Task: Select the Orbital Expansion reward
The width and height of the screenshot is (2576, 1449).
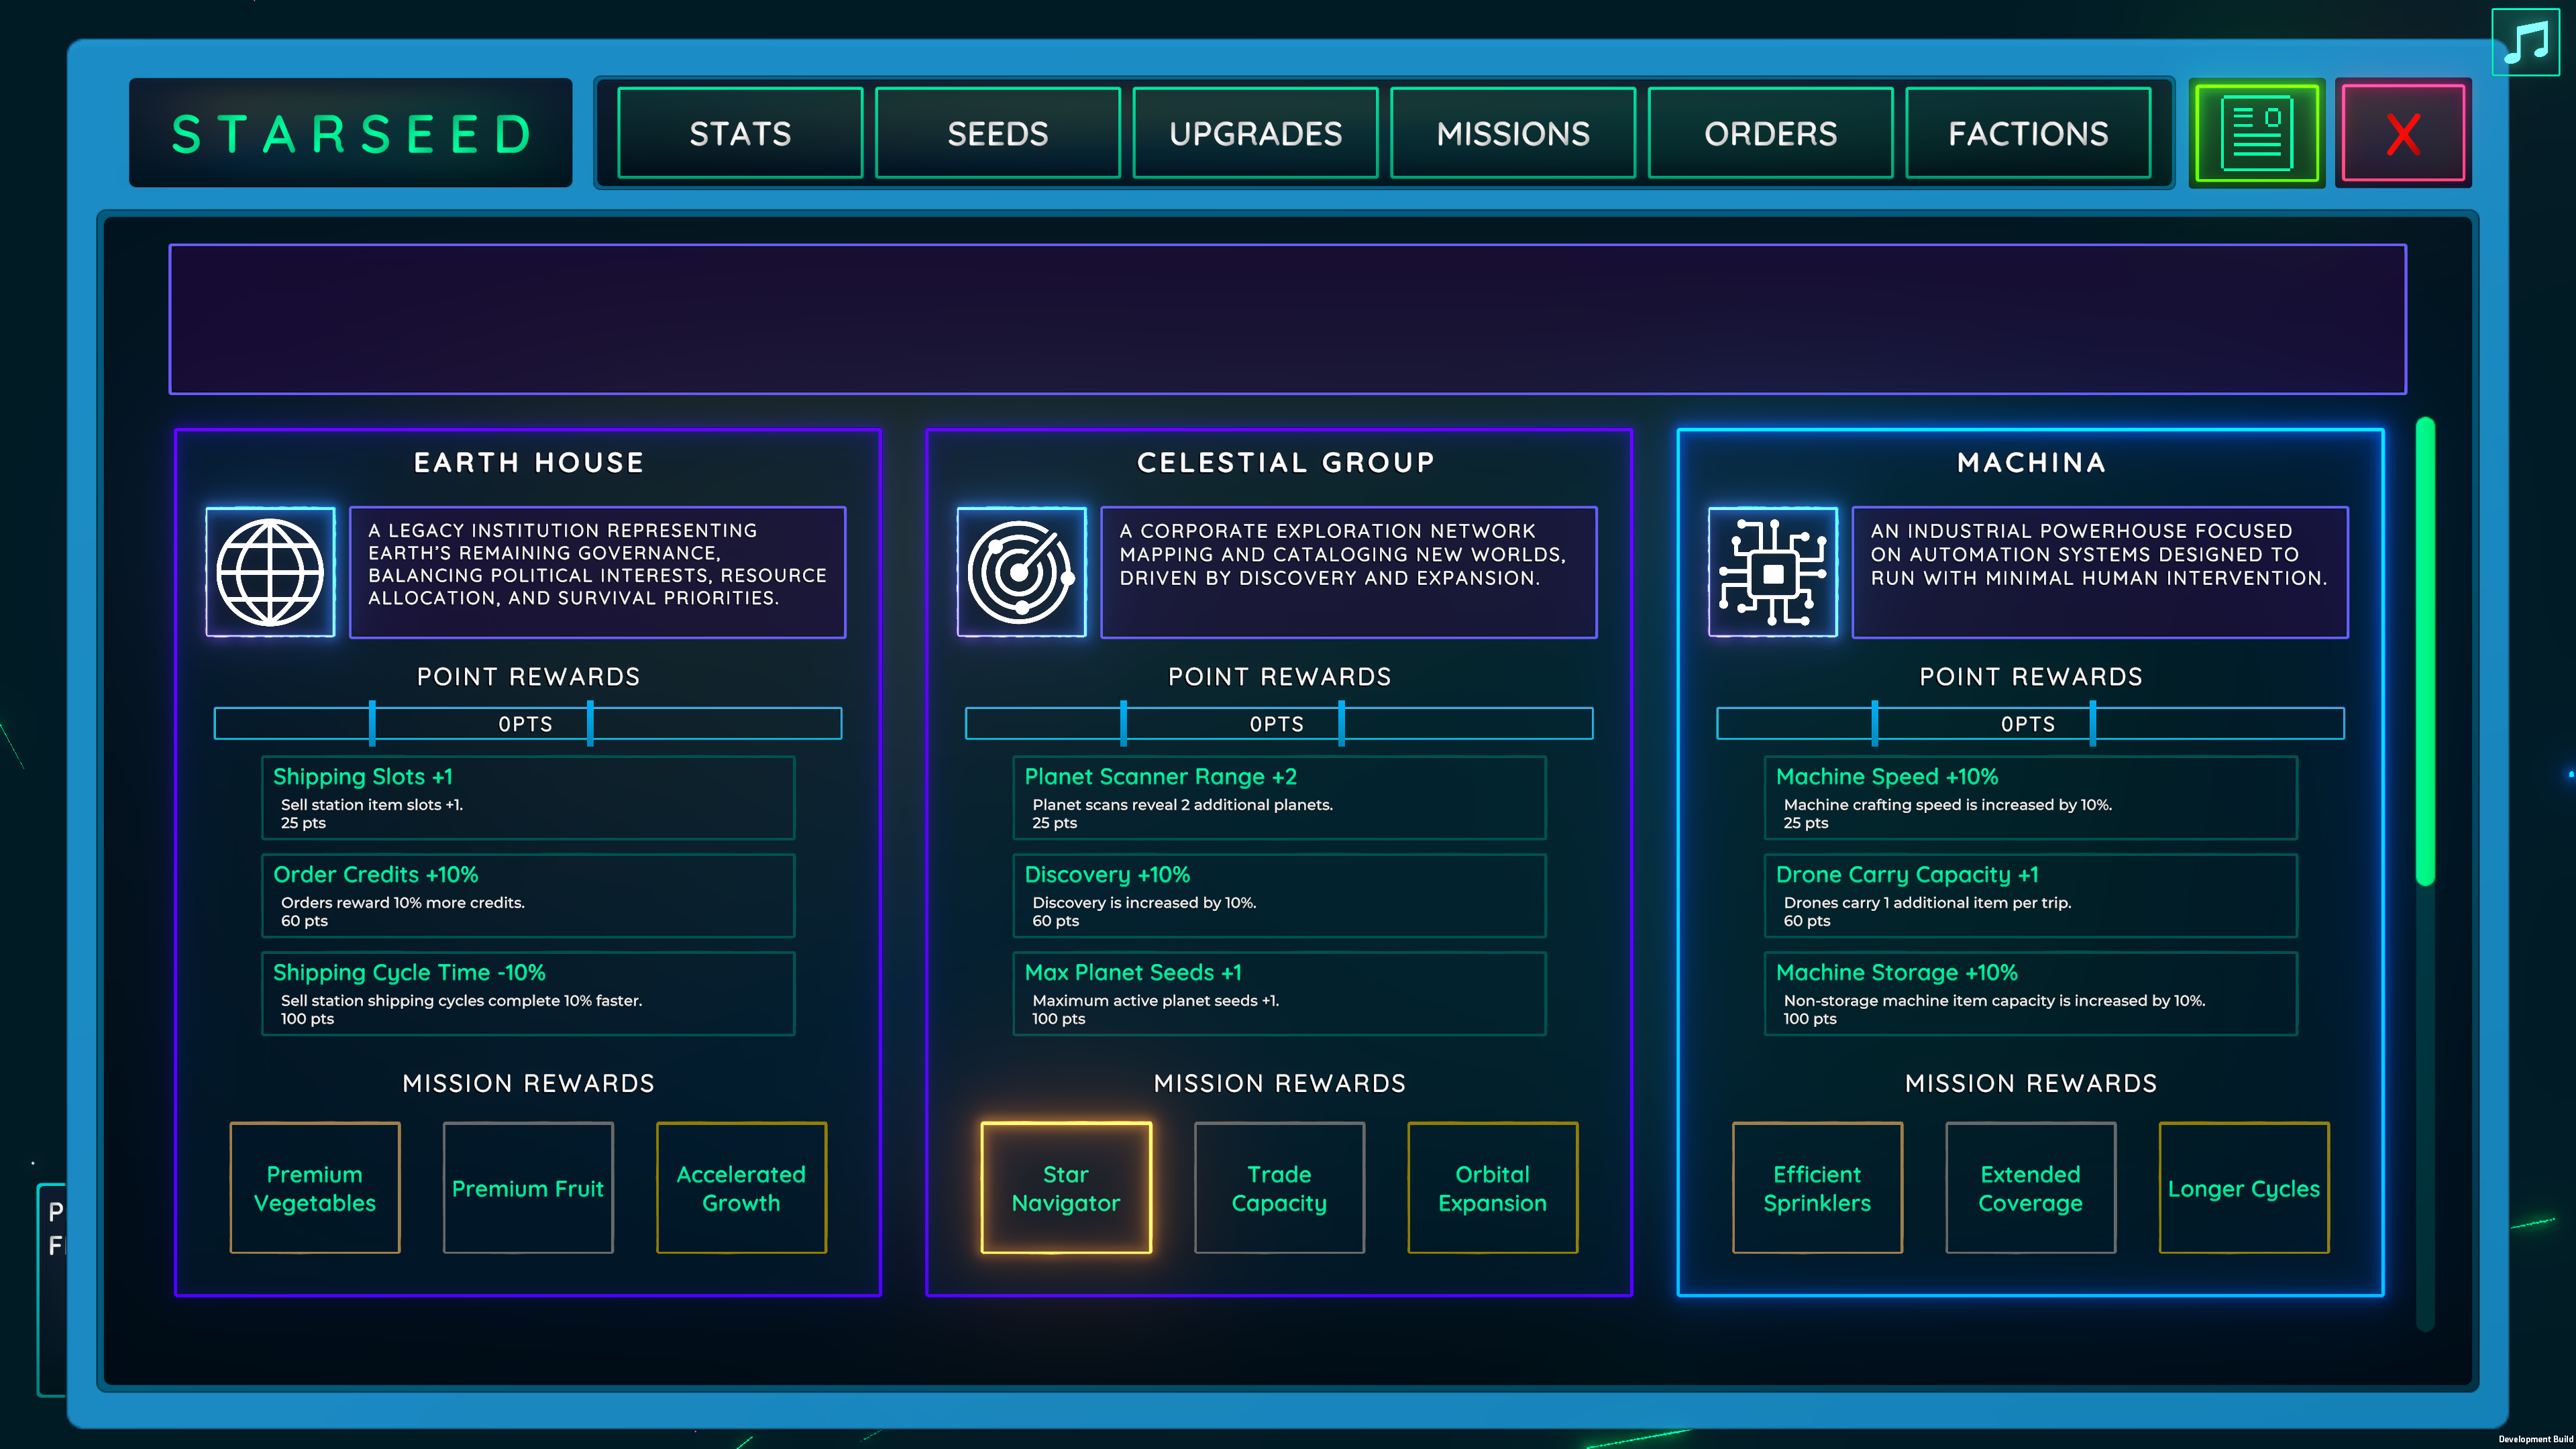Action: coord(1492,1188)
